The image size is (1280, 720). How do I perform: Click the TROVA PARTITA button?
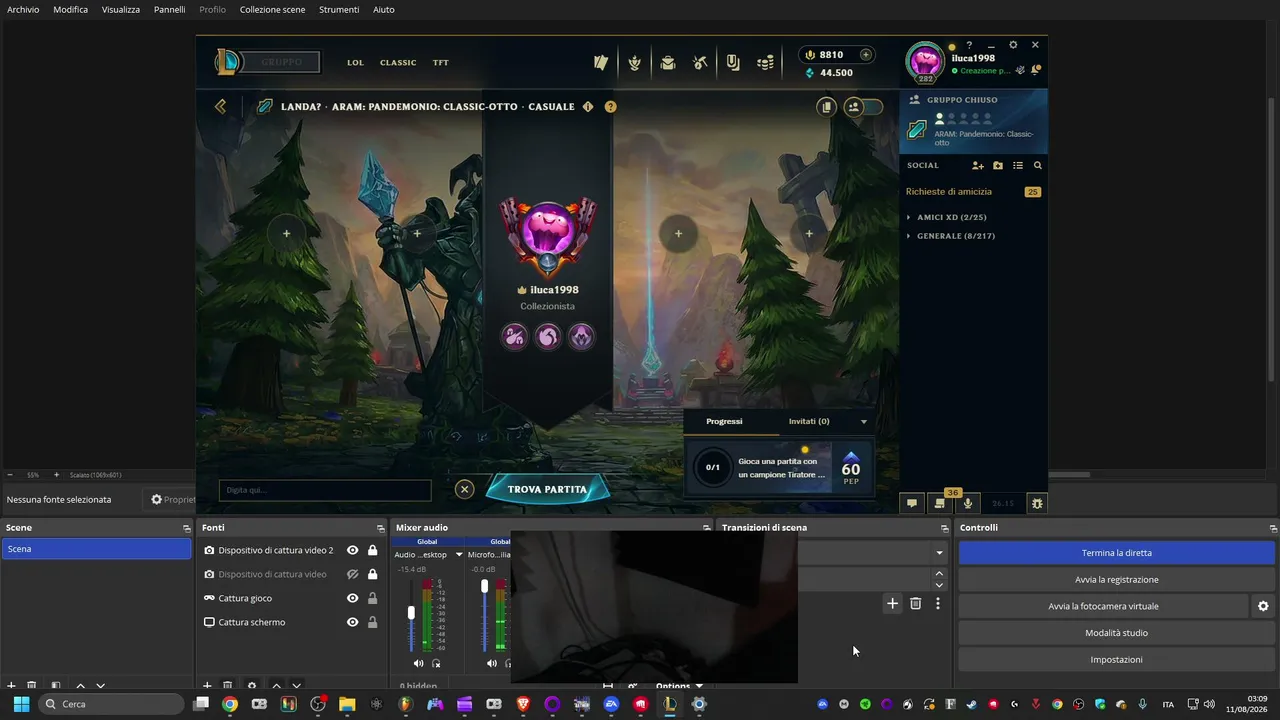(547, 489)
